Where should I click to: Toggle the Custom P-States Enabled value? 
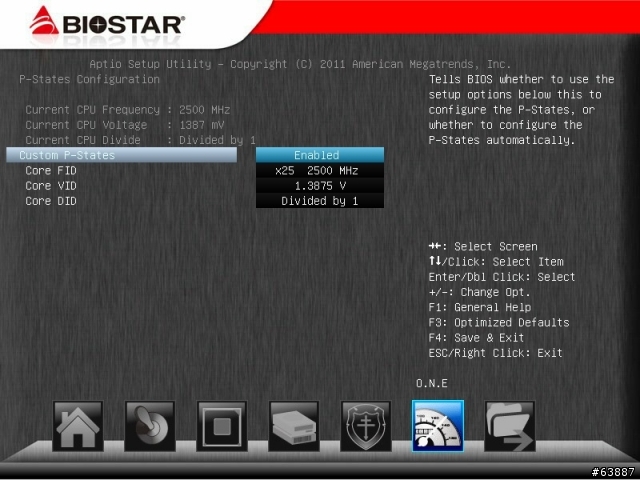click(x=320, y=155)
